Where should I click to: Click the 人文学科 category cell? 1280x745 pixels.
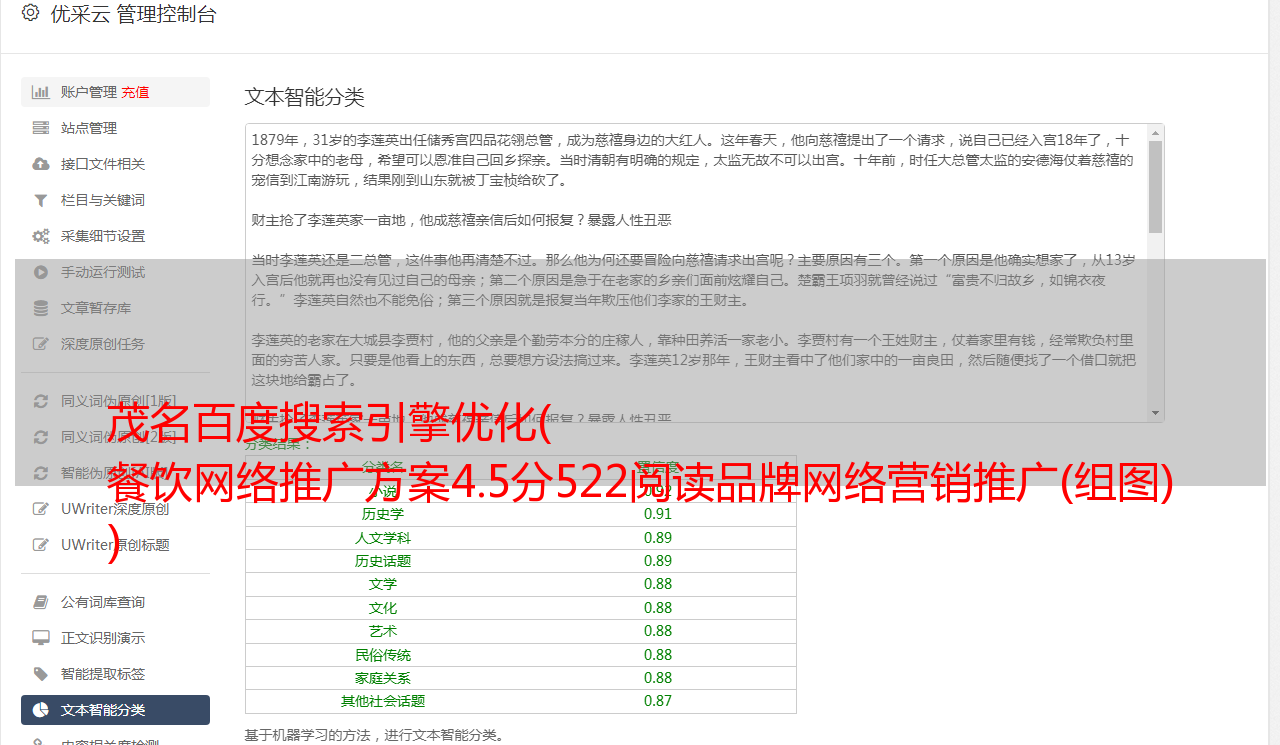(383, 538)
